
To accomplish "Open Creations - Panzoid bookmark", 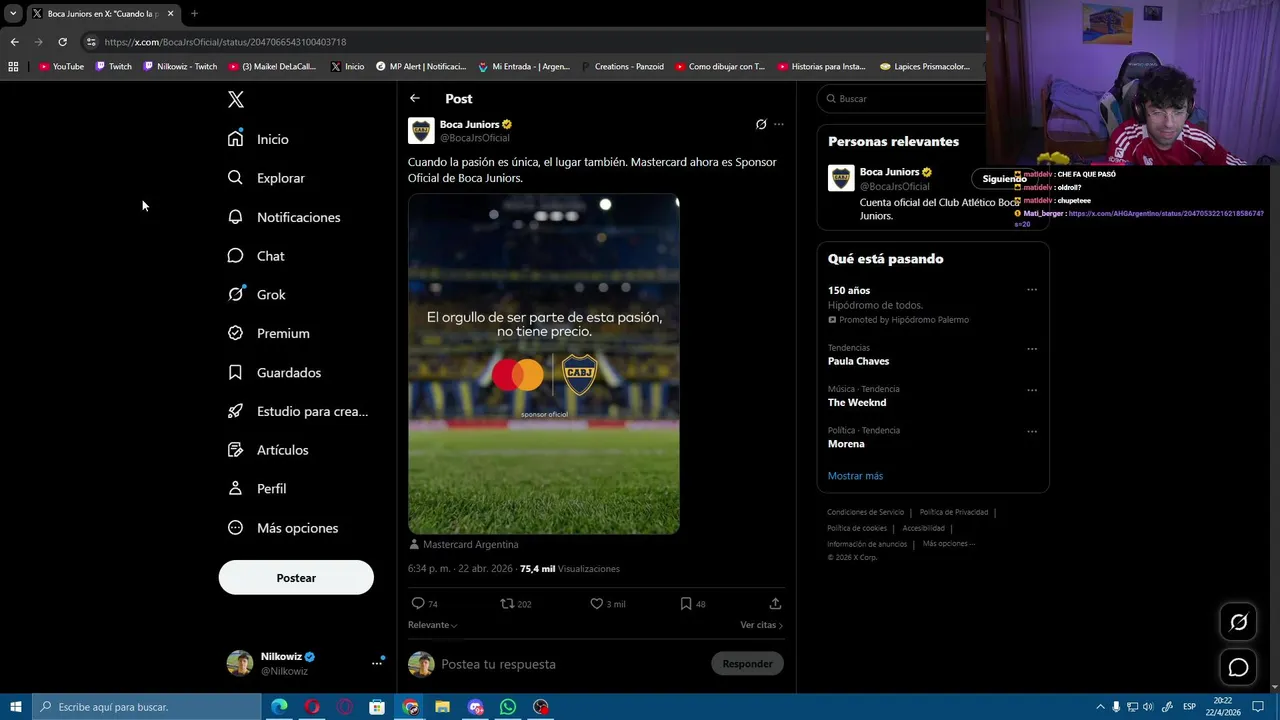I will (621, 67).
